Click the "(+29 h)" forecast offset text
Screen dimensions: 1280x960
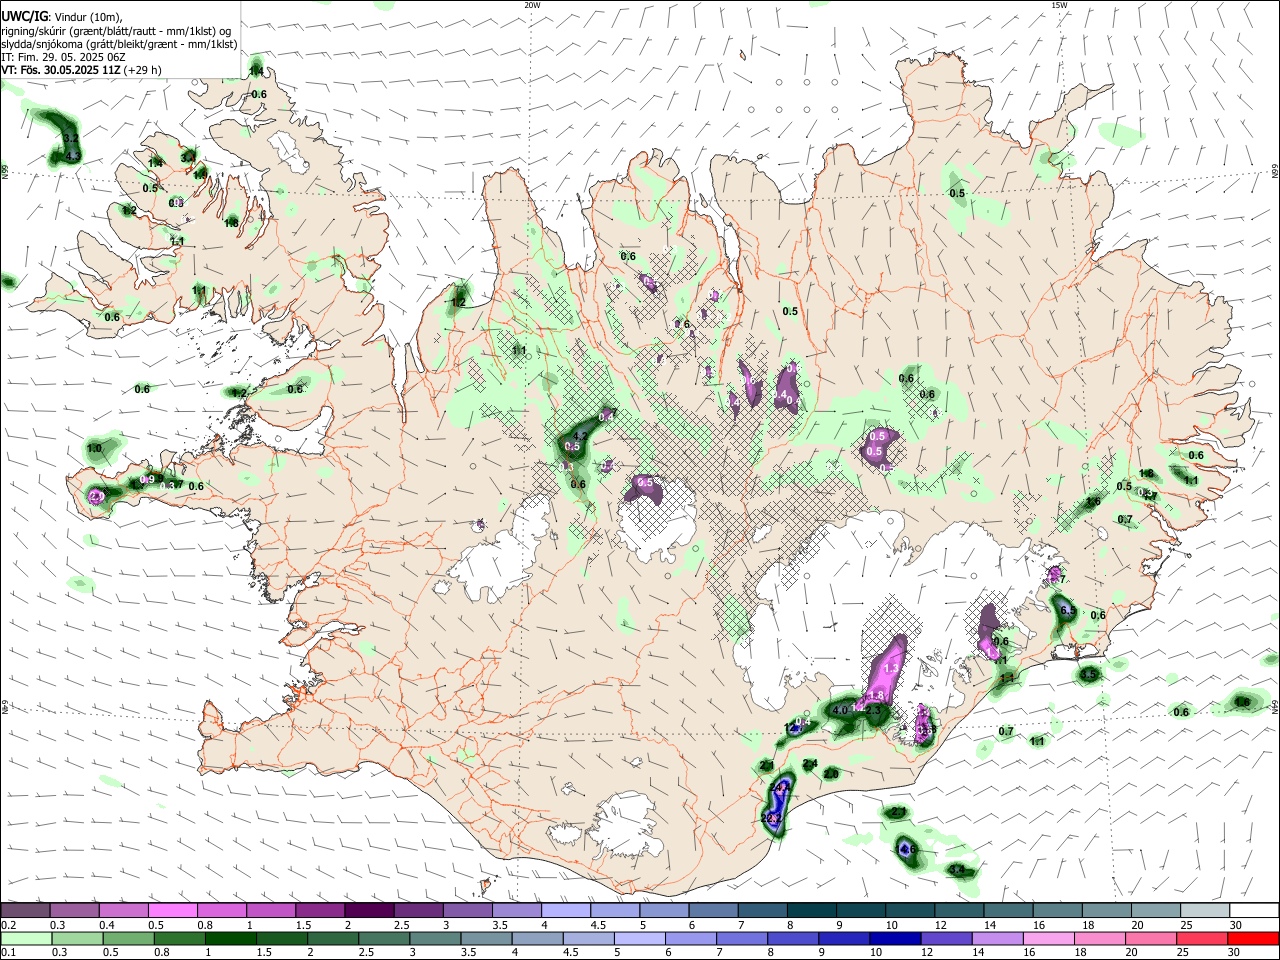(x=143, y=70)
